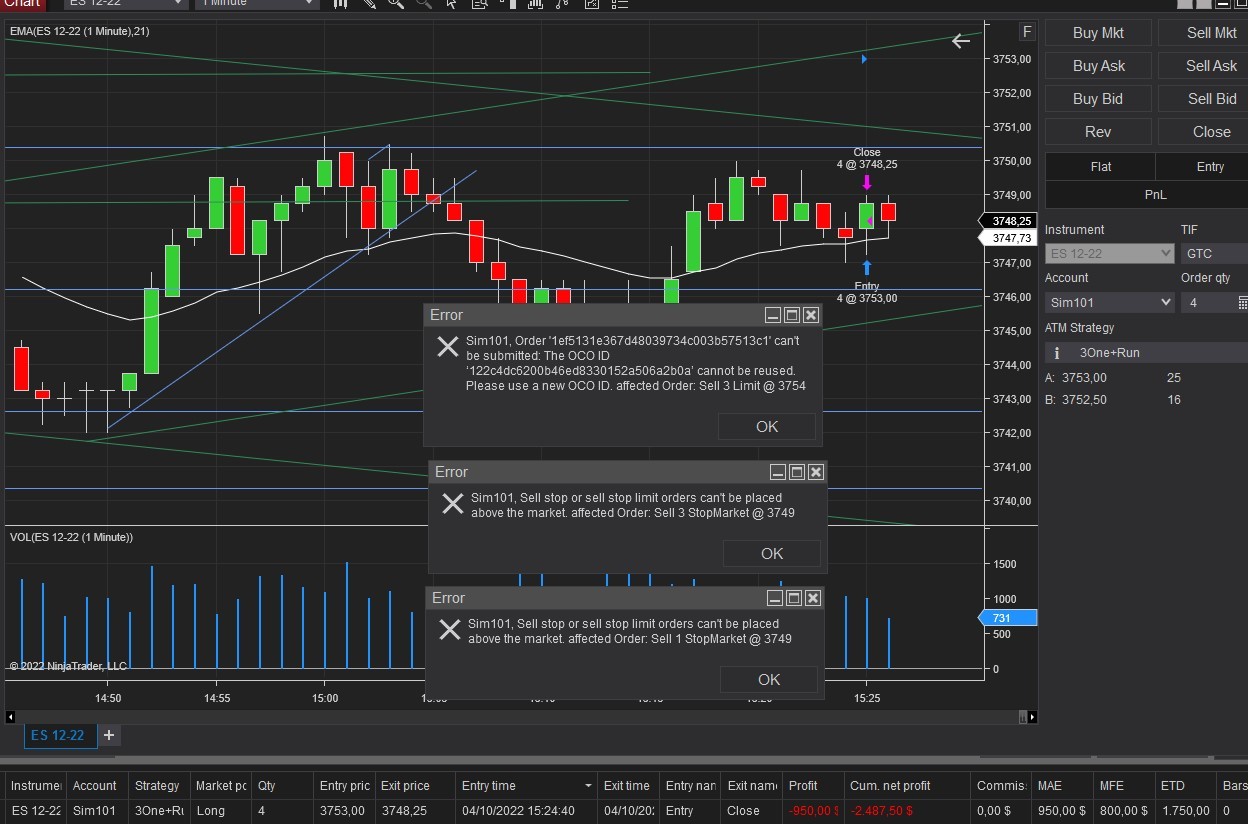The width and height of the screenshot is (1248, 824).
Task: Close the Sell 1 StopMarket error dialog
Action: click(x=813, y=598)
